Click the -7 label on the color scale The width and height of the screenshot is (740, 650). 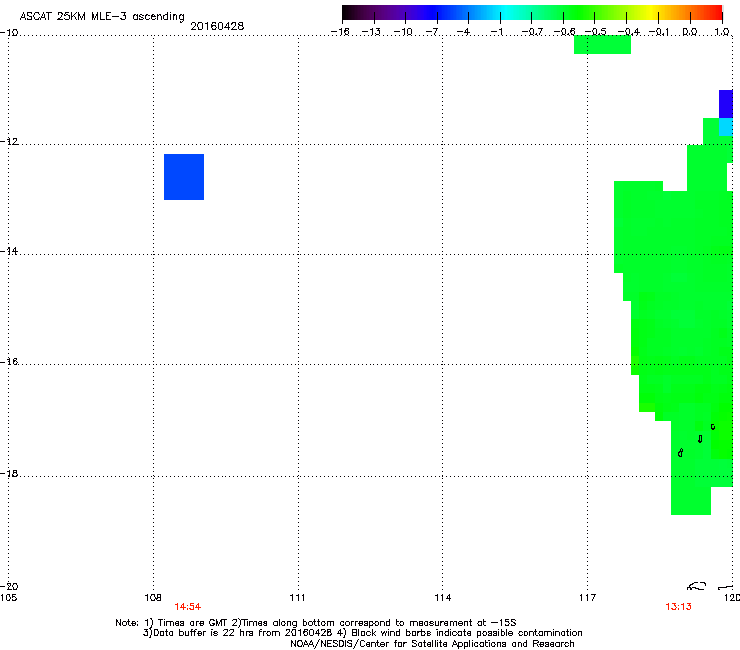click(x=432, y=32)
